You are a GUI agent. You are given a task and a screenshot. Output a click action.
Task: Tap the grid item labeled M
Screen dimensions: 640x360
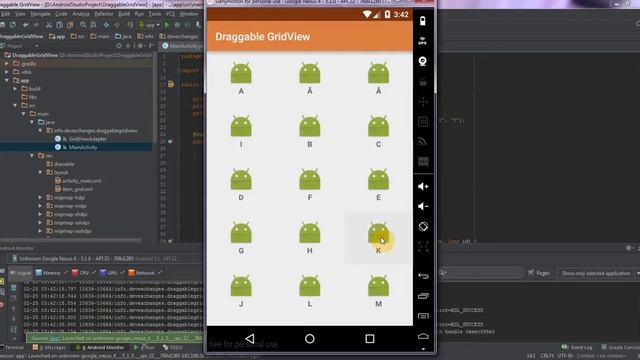click(378, 291)
